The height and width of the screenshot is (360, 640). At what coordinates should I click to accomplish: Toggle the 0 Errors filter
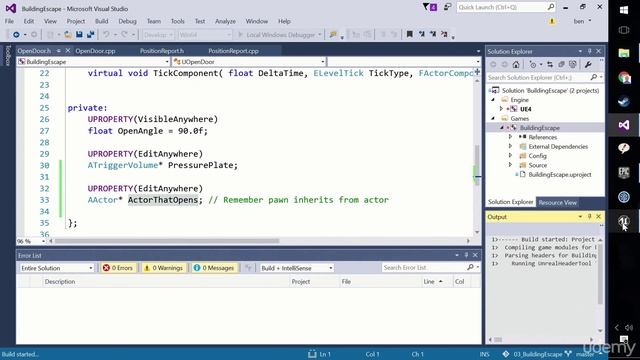(x=118, y=268)
